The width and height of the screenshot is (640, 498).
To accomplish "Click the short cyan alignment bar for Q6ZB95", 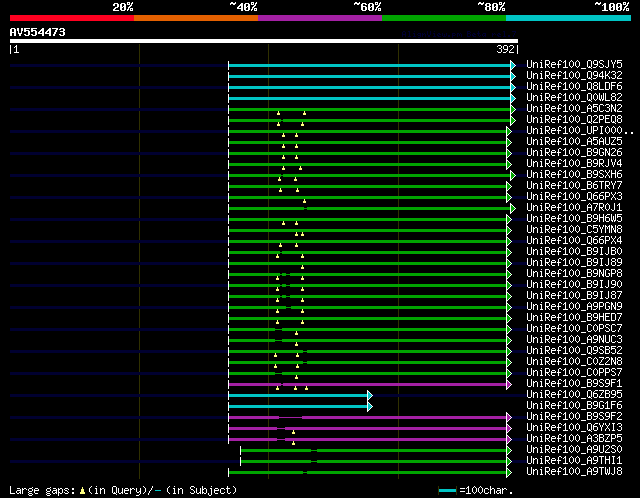I will (x=298, y=396).
